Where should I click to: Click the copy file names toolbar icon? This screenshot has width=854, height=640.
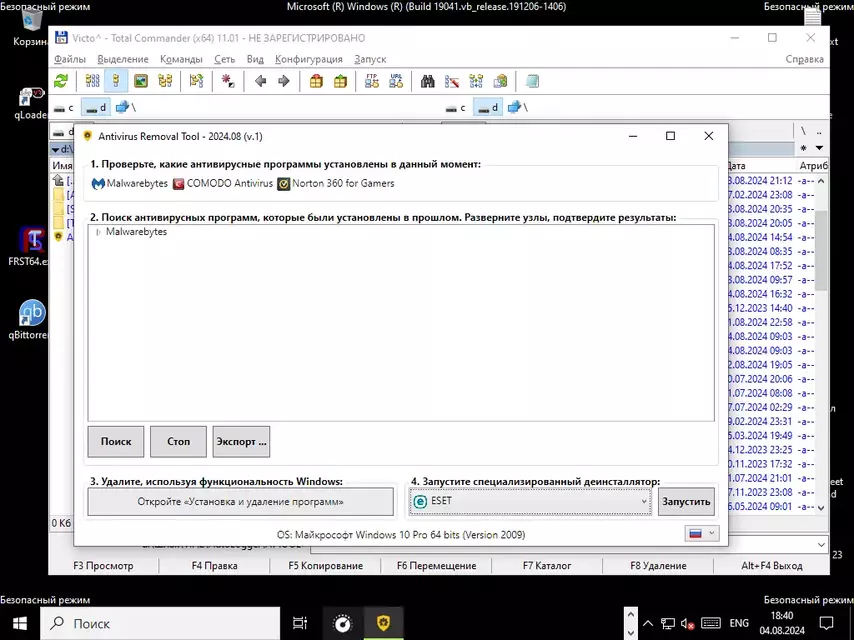point(500,81)
